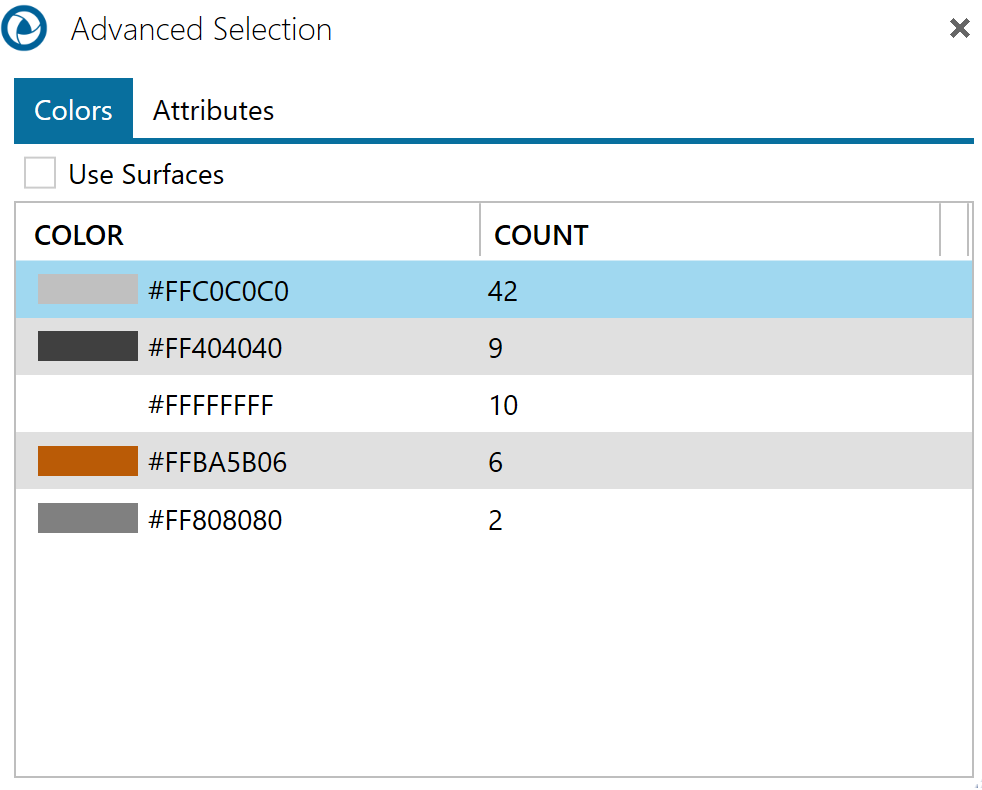Select the #FFFFFFFF white color row
The height and width of the screenshot is (790, 982).
pos(210,405)
